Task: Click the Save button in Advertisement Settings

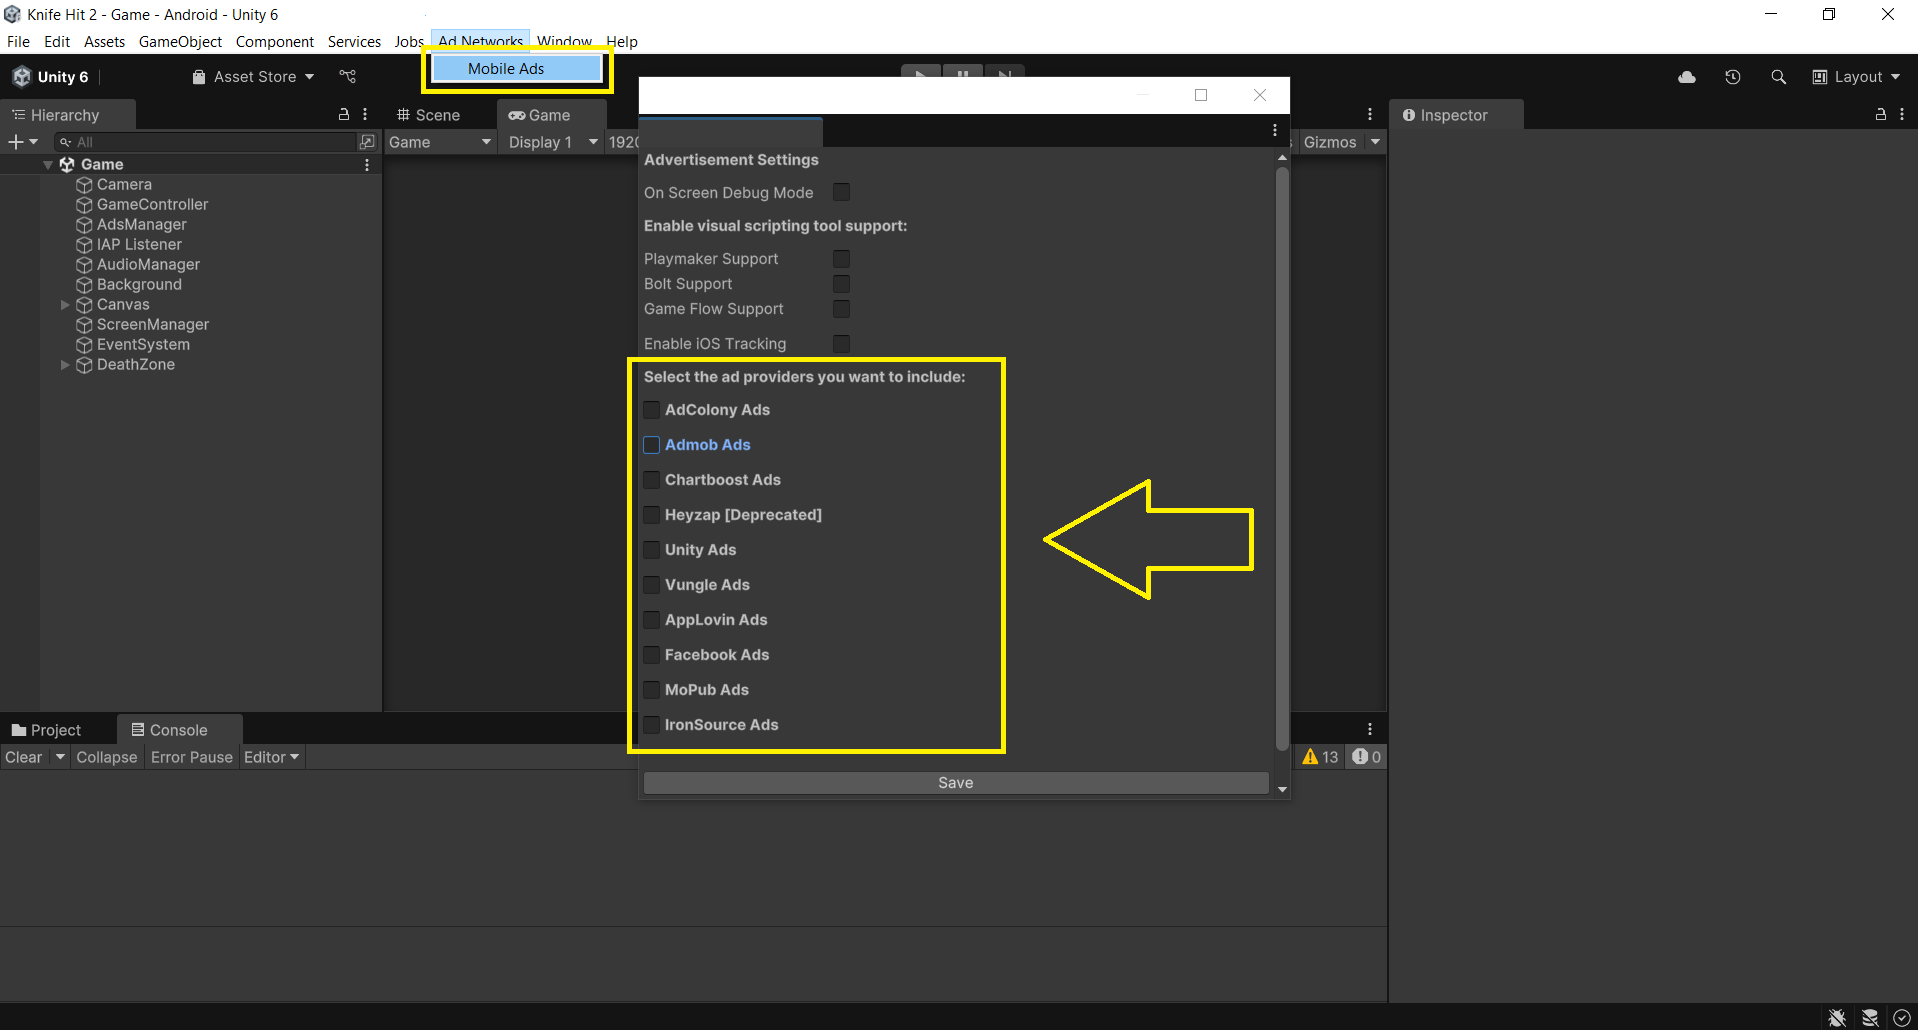Action: 955,783
